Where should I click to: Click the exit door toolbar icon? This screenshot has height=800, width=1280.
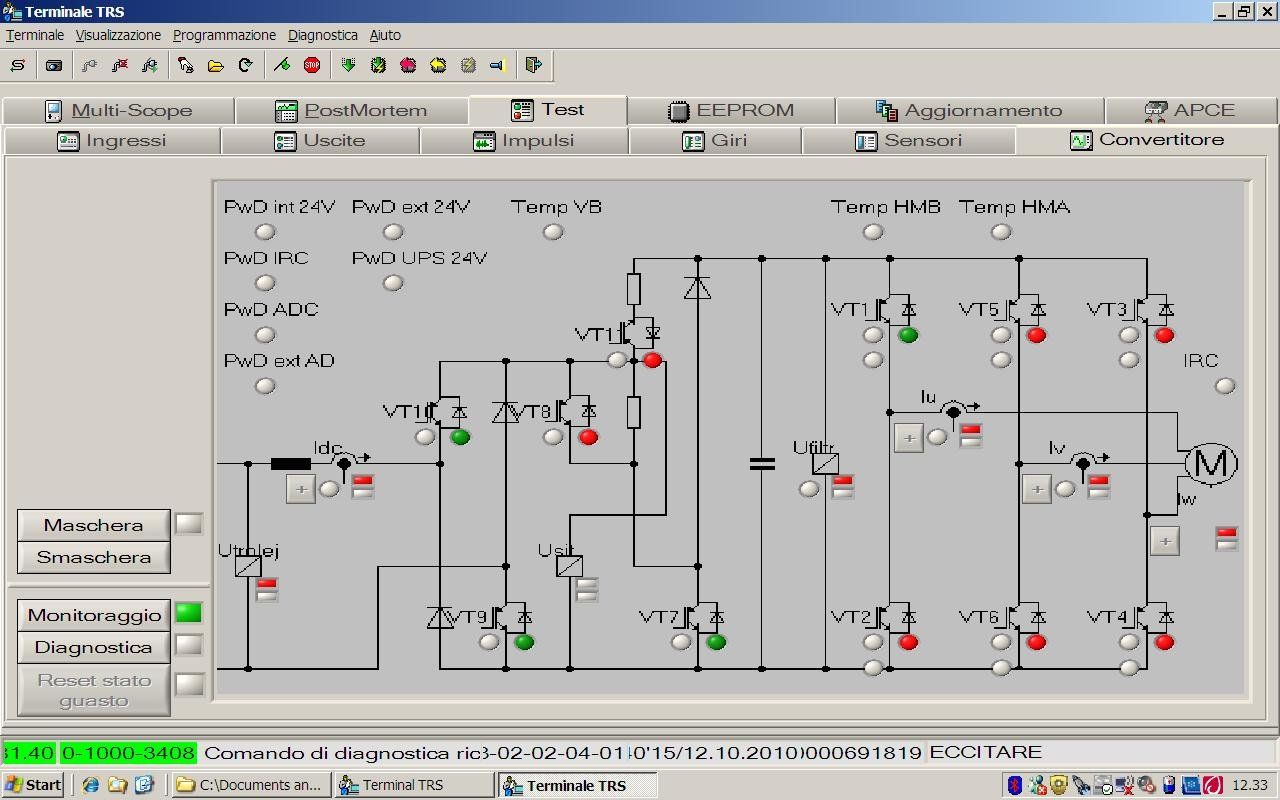tap(533, 65)
